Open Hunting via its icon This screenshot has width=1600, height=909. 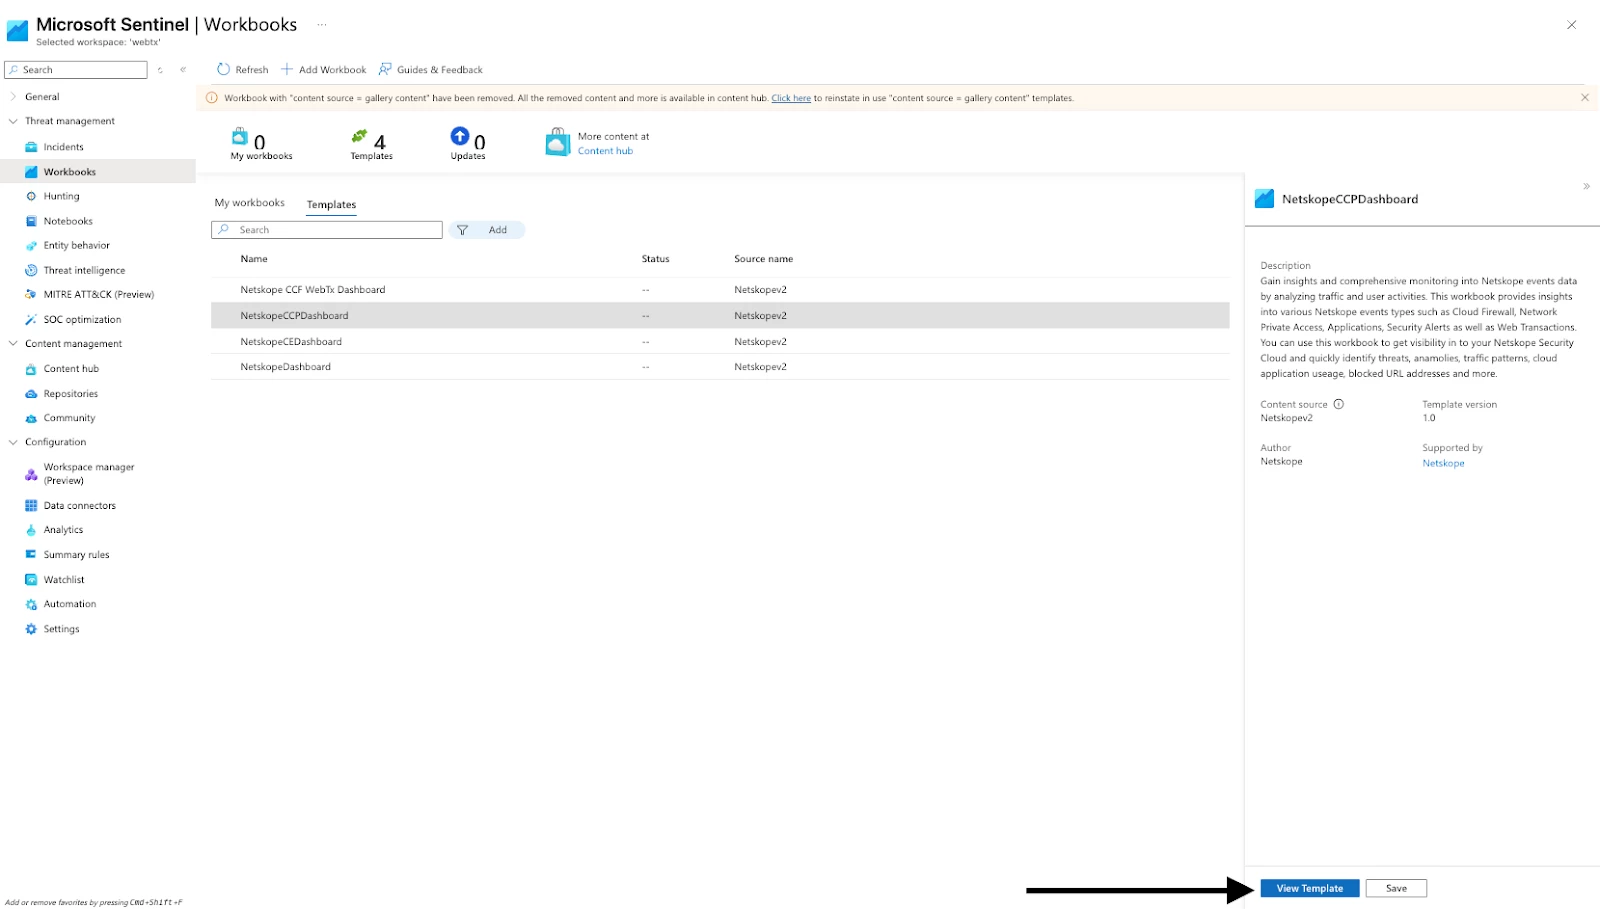[x=31, y=196]
